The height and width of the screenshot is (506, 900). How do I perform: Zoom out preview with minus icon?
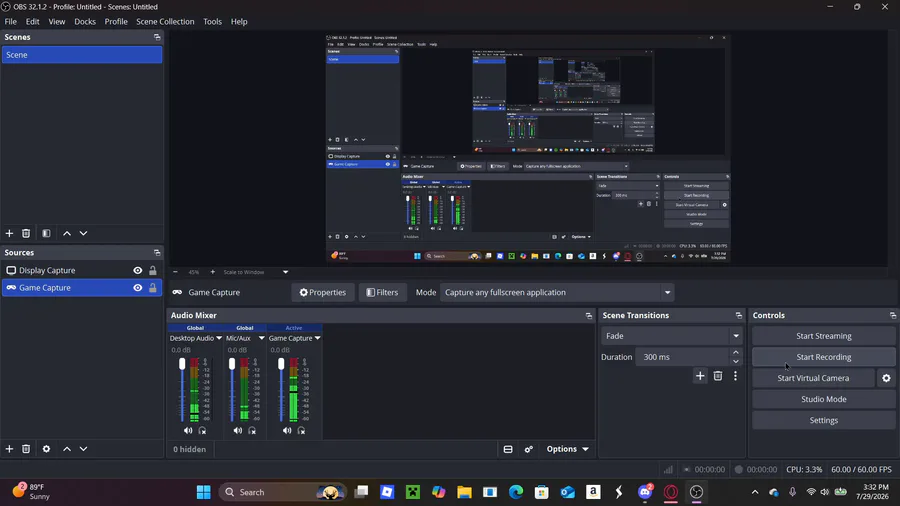click(176, 272)
